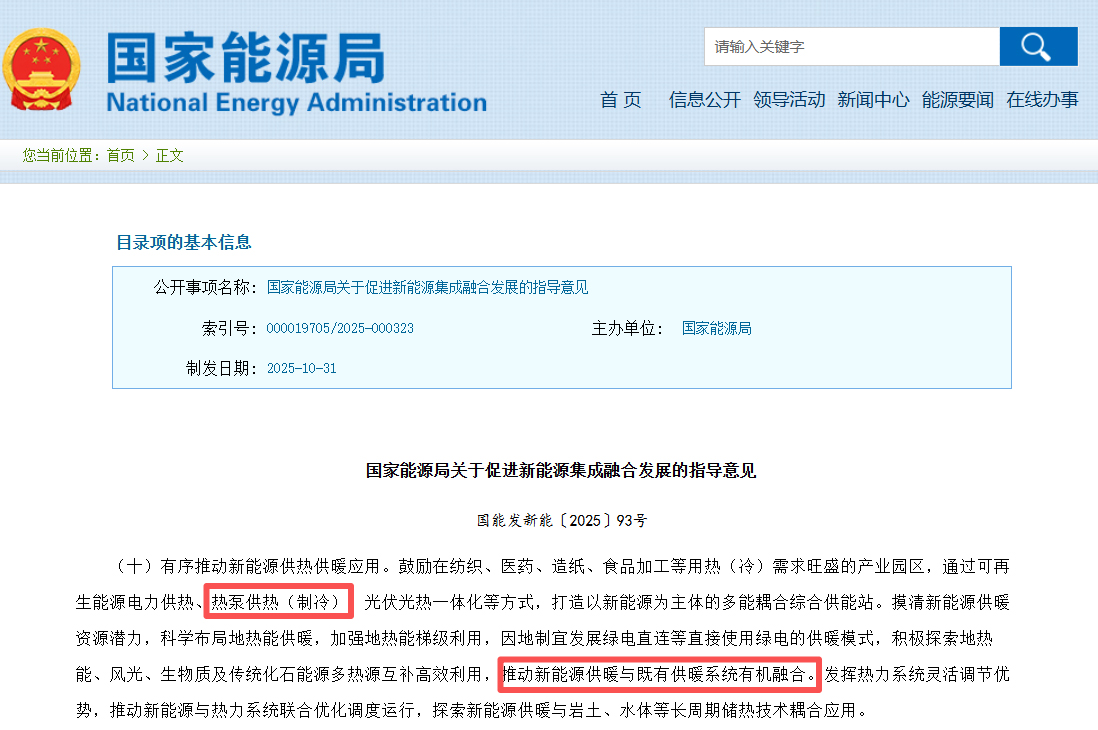Click the article heading 国家能源局关于促进新能源集成融合发展的指导意见

click(560, 472)
